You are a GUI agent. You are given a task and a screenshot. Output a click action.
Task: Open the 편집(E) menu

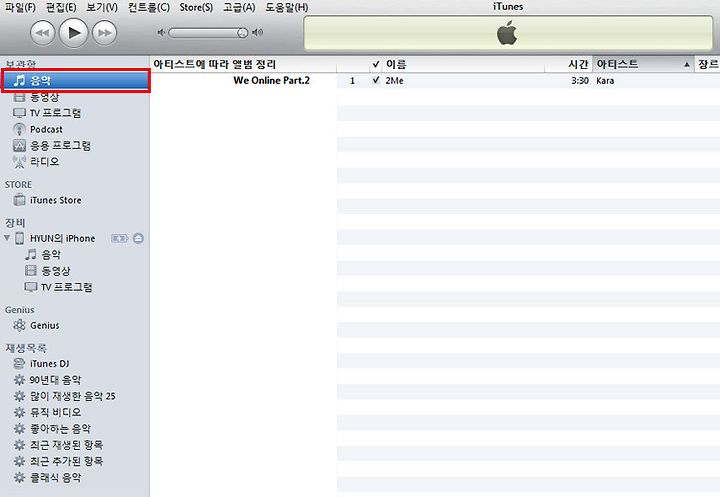(61, 7)
